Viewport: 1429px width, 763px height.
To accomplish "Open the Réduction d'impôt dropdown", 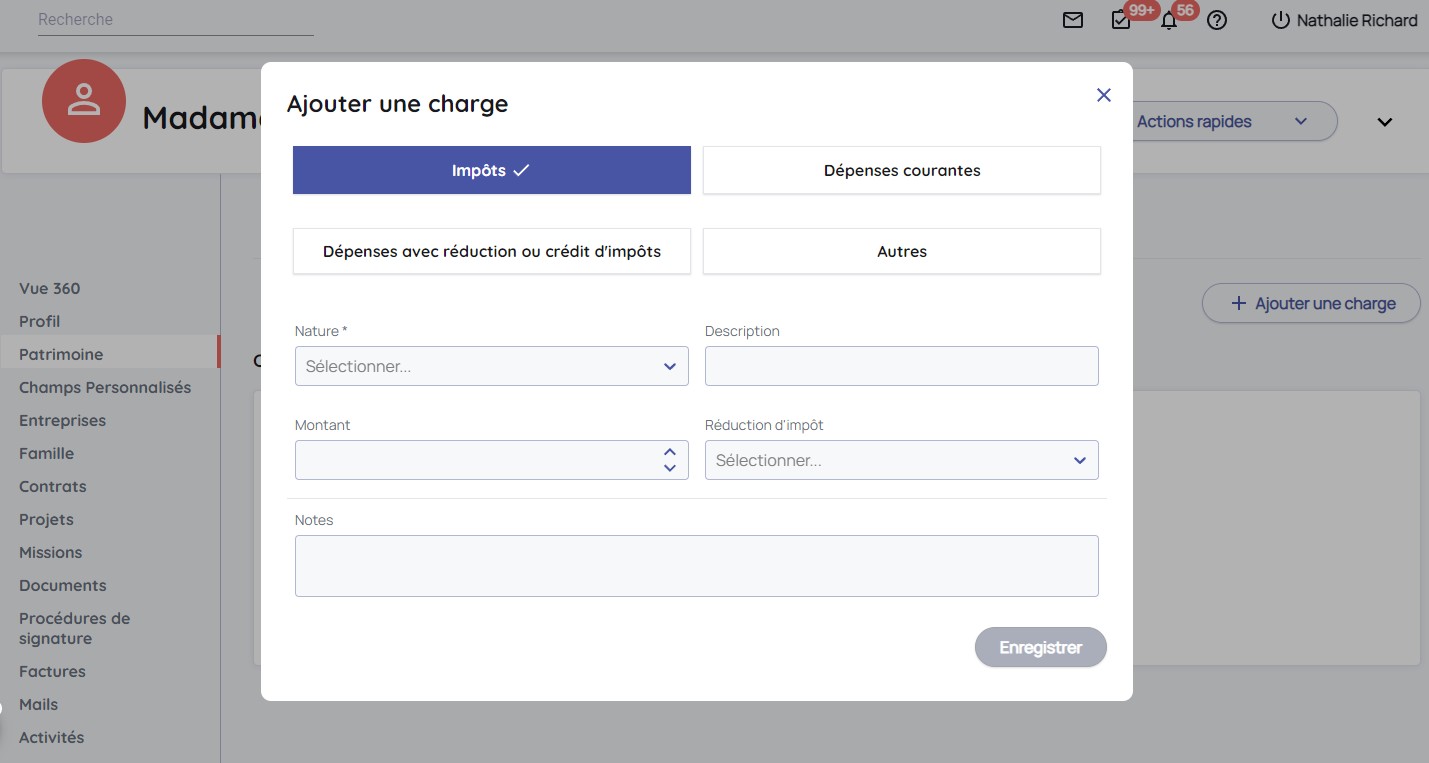I will [901, 460].
